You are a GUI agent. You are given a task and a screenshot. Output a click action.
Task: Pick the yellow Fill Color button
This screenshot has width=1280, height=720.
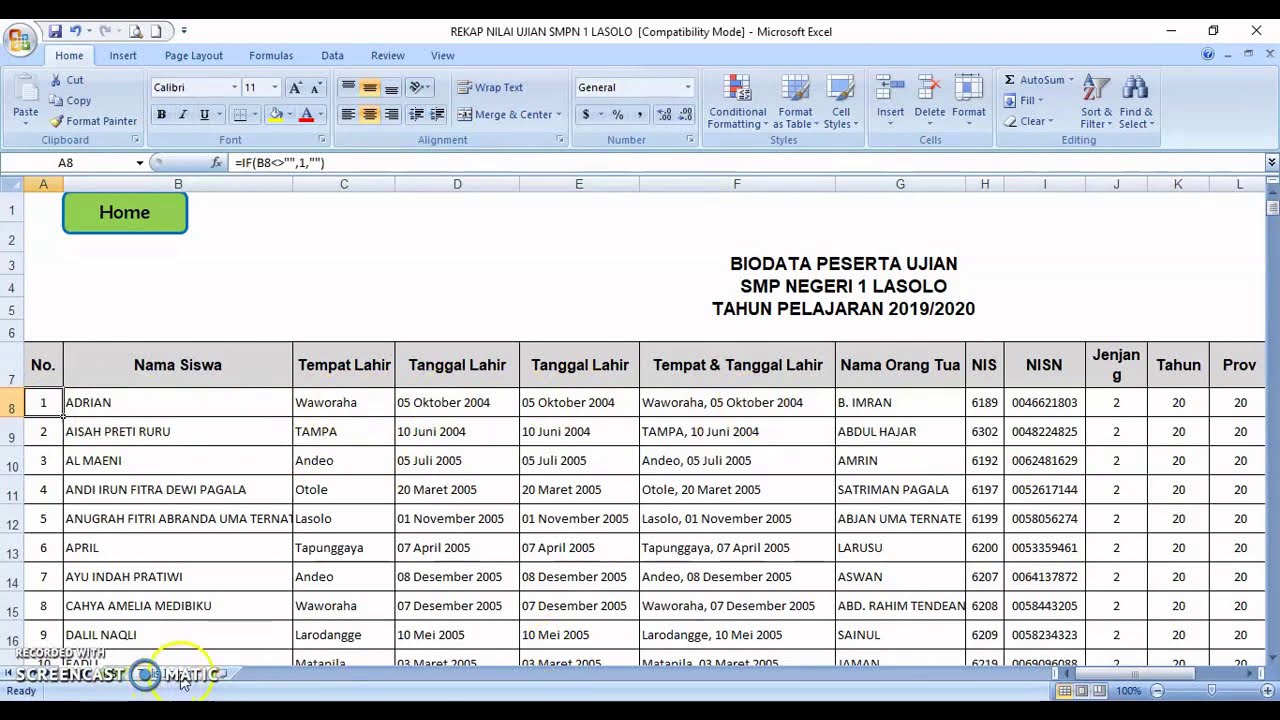tap(275, 115)
